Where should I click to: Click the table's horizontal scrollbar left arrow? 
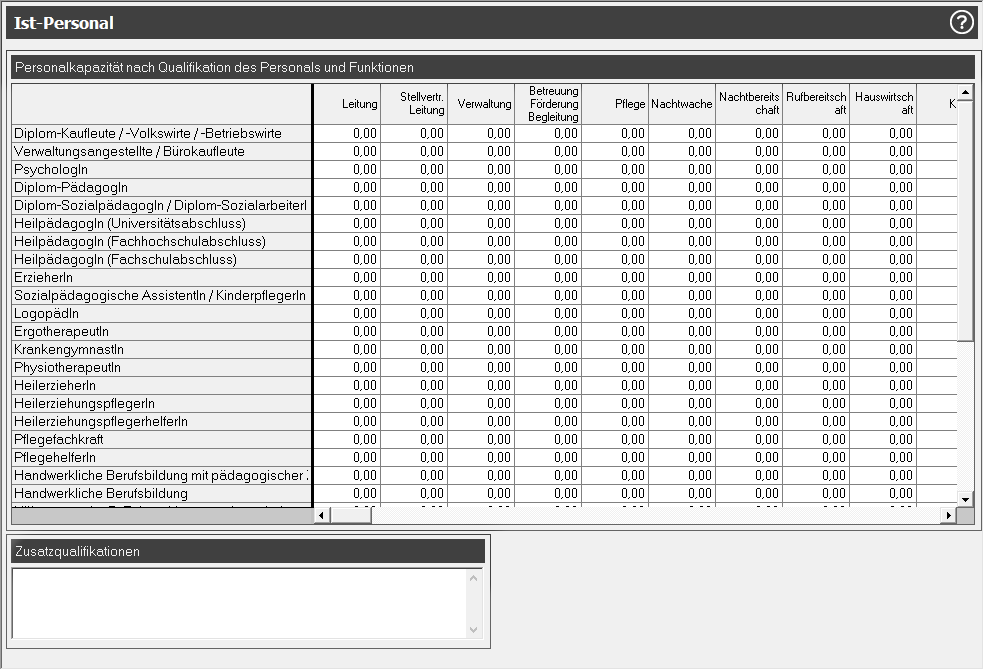321,515
